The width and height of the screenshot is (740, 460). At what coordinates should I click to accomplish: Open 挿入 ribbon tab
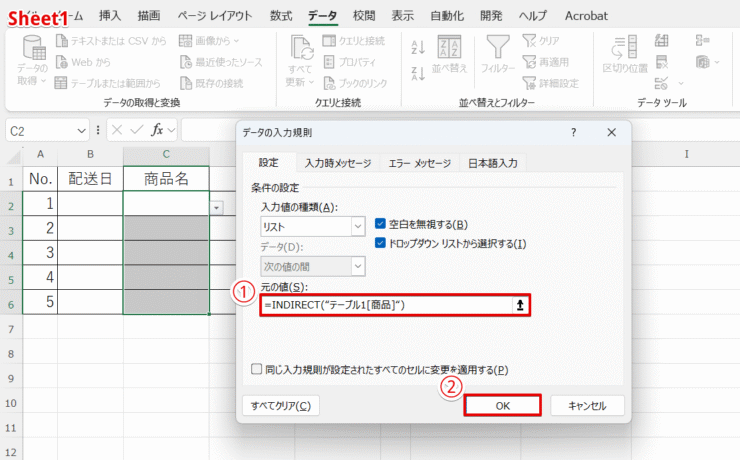tap(110, 16)
